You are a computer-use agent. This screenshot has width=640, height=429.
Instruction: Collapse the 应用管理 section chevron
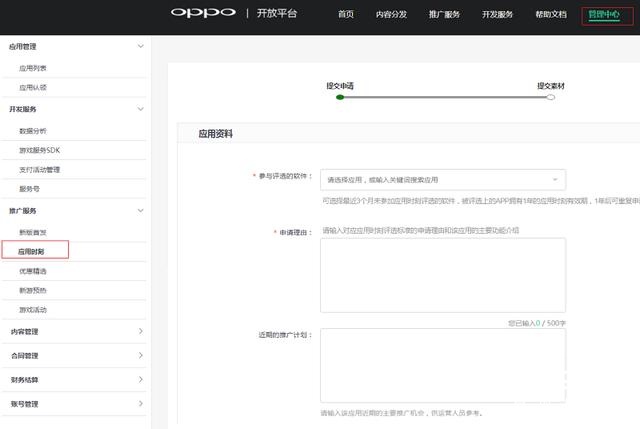pyautogui.click(x=140, y=46)
